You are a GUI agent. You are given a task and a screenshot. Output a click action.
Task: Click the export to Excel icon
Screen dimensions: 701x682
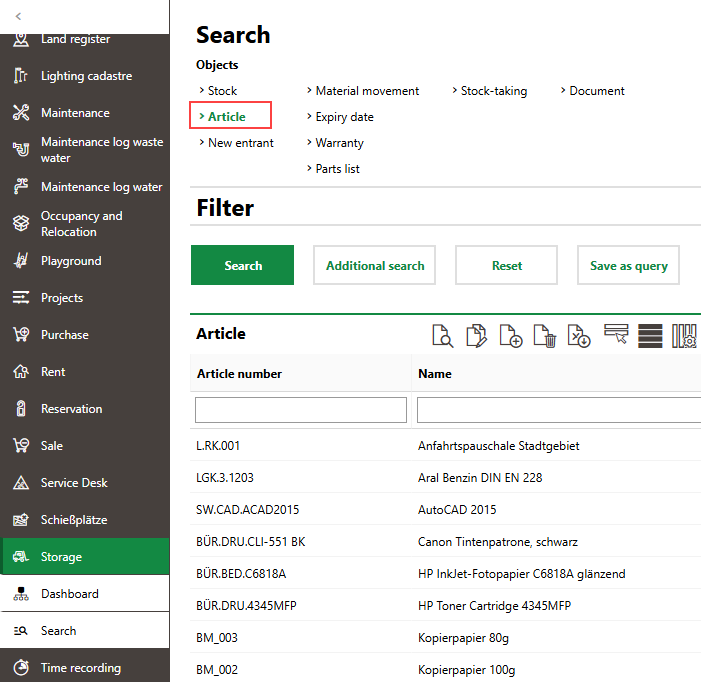[578, 335]
